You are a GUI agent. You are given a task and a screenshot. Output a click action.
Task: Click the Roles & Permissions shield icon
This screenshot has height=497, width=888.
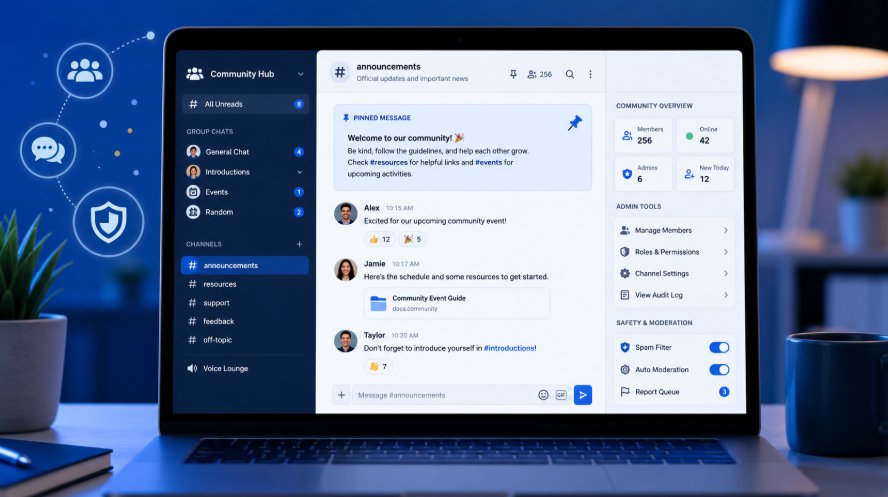[625, 252]
